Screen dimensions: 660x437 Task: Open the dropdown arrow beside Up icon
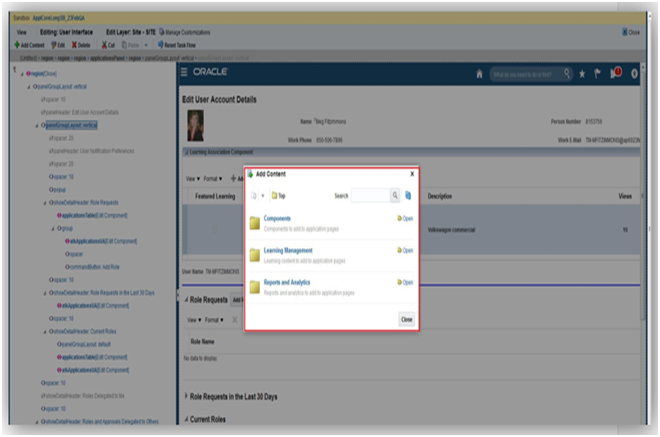pyautogui.click(x=263, y=196)
